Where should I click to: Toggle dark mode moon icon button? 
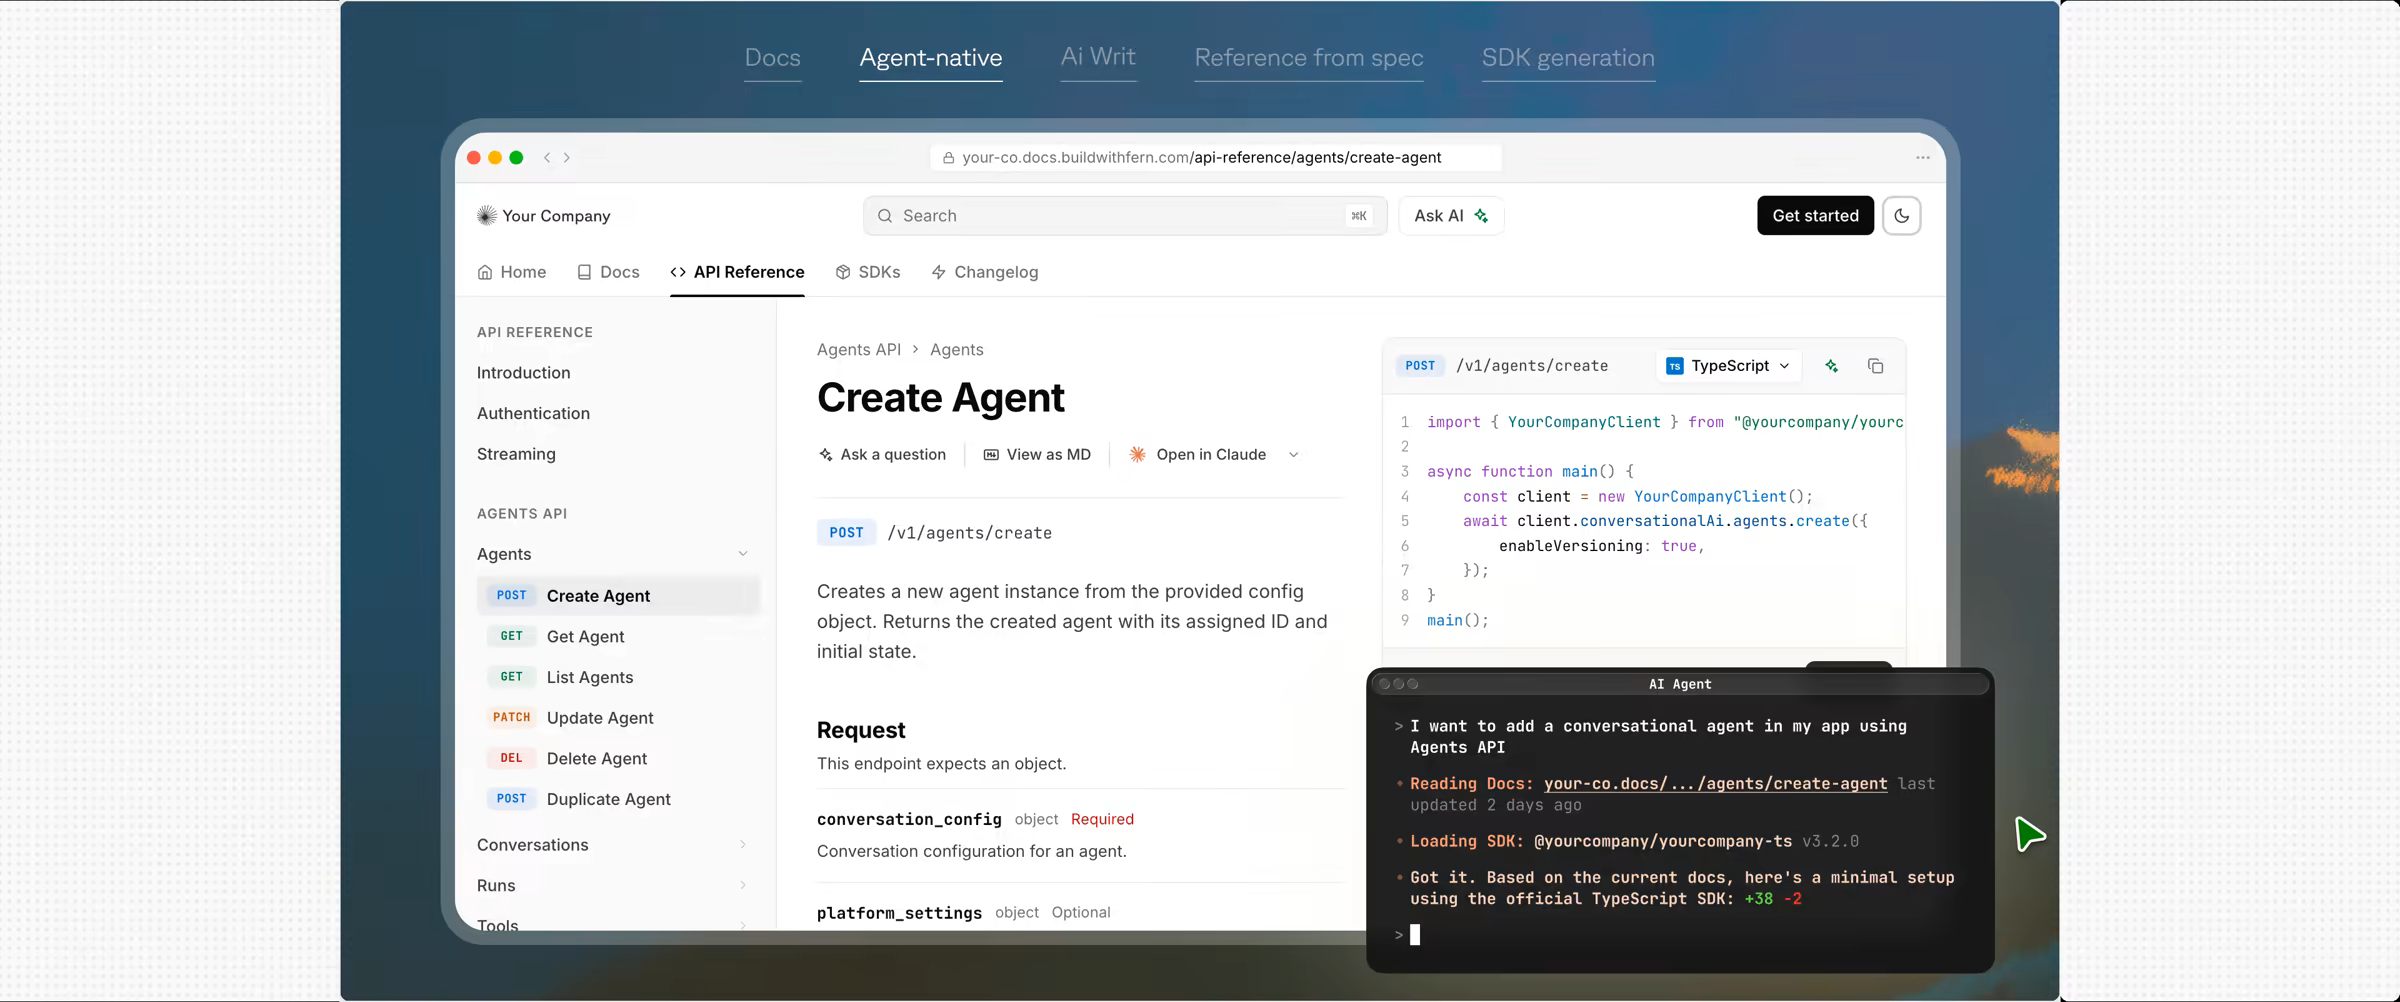pos(1901,216)
